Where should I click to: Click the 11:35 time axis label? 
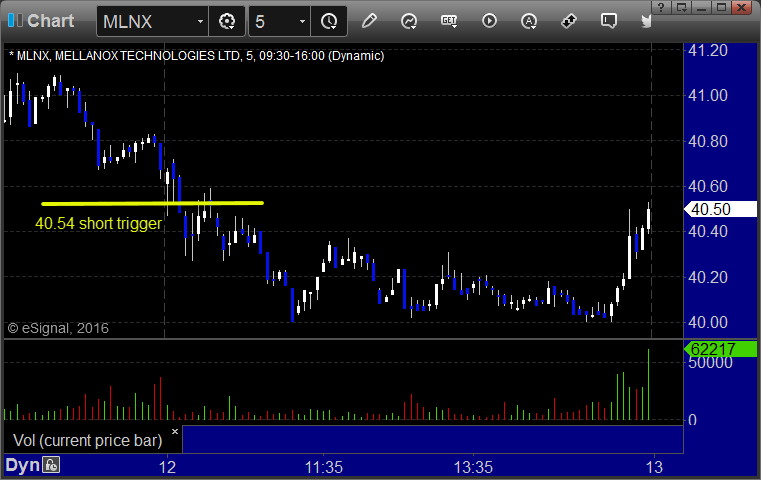324,467
